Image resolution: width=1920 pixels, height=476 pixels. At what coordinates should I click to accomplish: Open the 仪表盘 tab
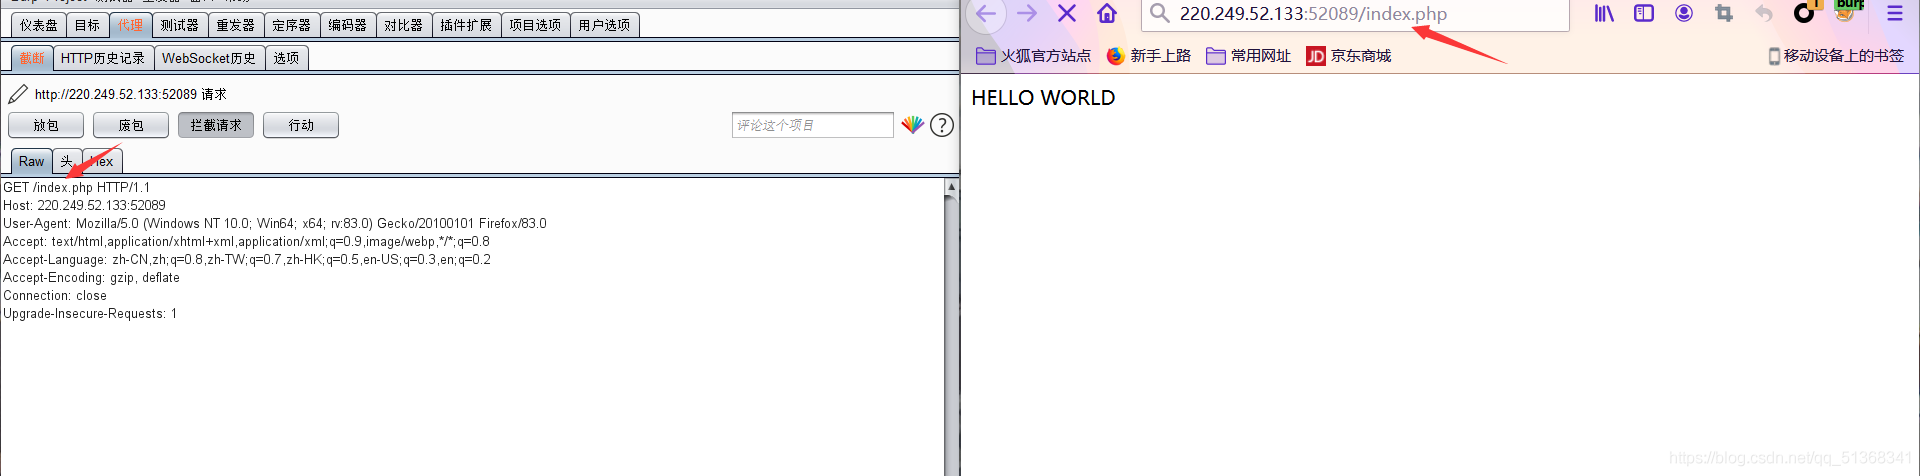(39, 25)
